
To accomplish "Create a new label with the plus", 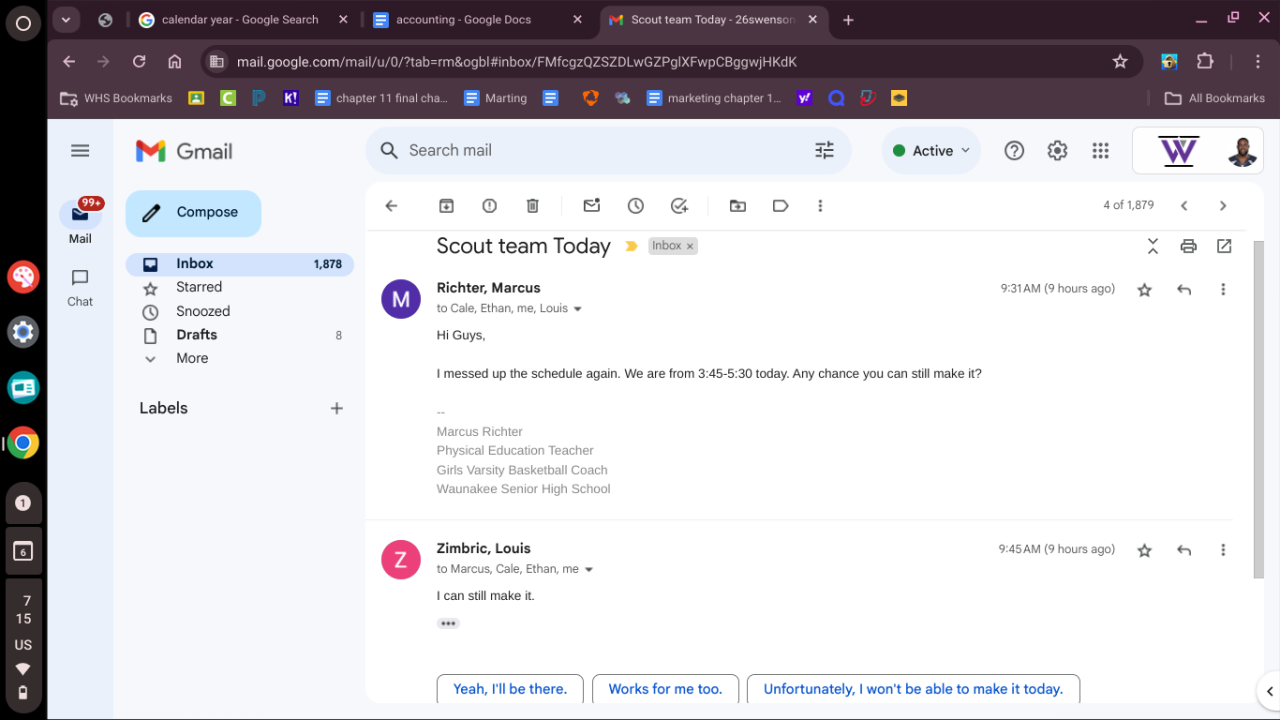I will 337,408.
